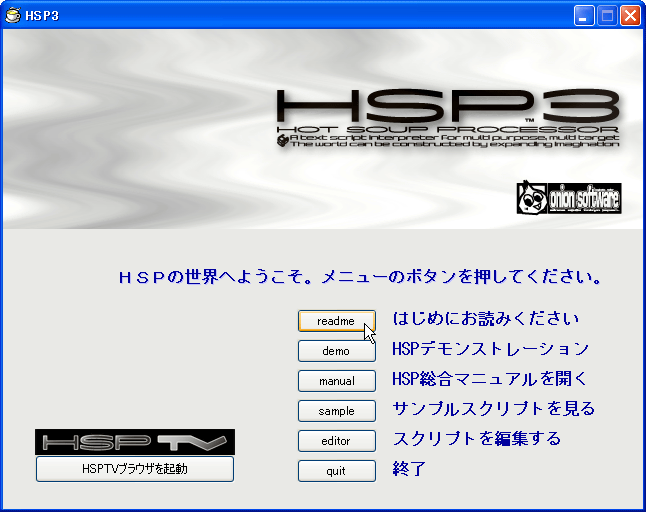Click the HSP3 Hot Soup Processor logo
Image resolution: width=646 pixels, height=512 pixels.
click(448, 119)
